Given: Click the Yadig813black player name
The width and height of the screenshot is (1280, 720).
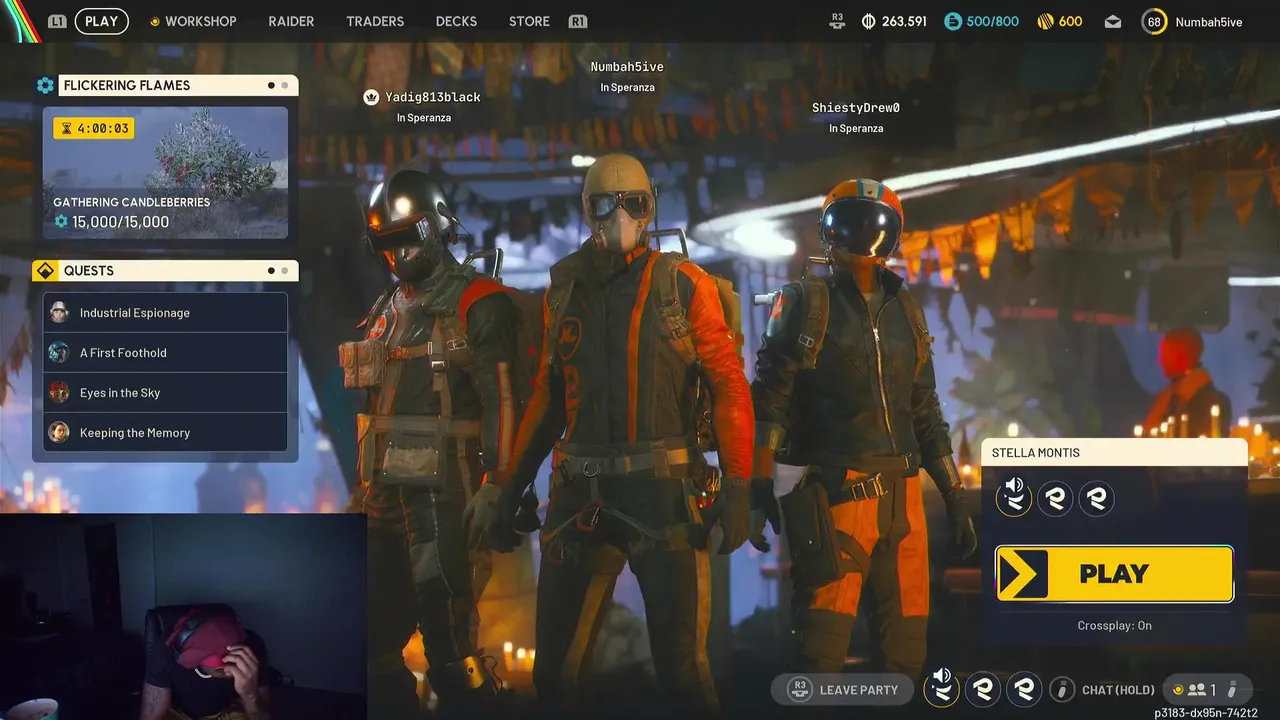Looking at the screenshot, I should 433,97.
